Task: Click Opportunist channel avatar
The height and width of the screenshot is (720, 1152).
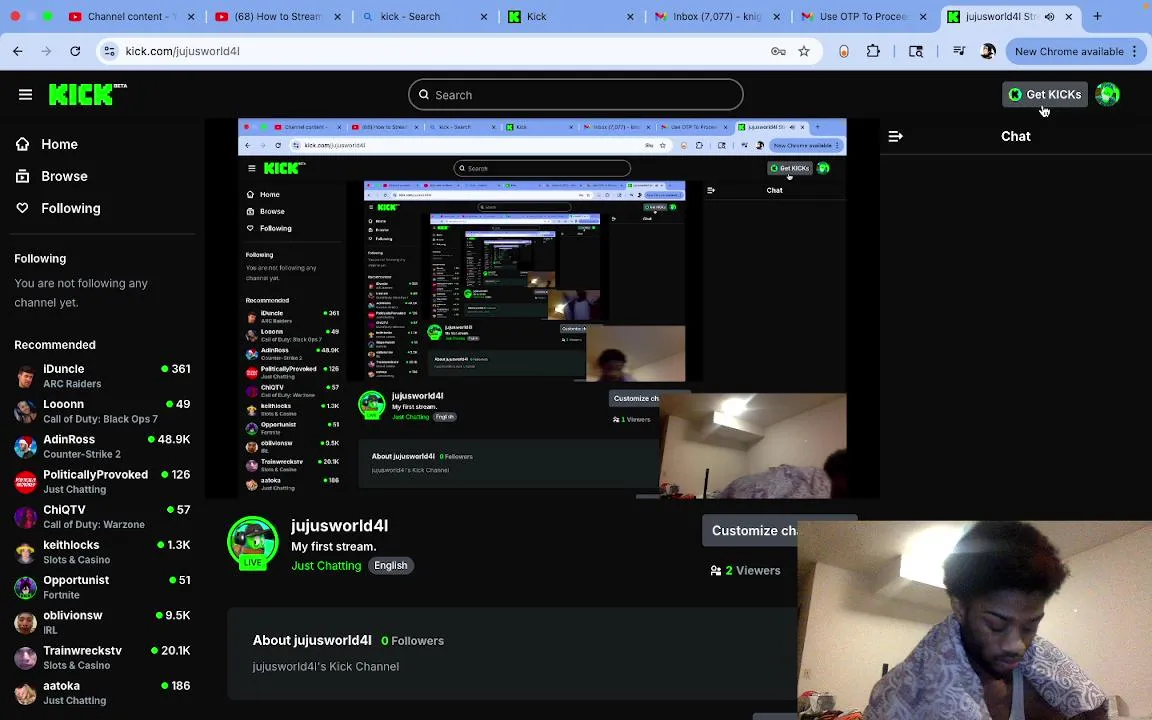Action: click(25, 587)
